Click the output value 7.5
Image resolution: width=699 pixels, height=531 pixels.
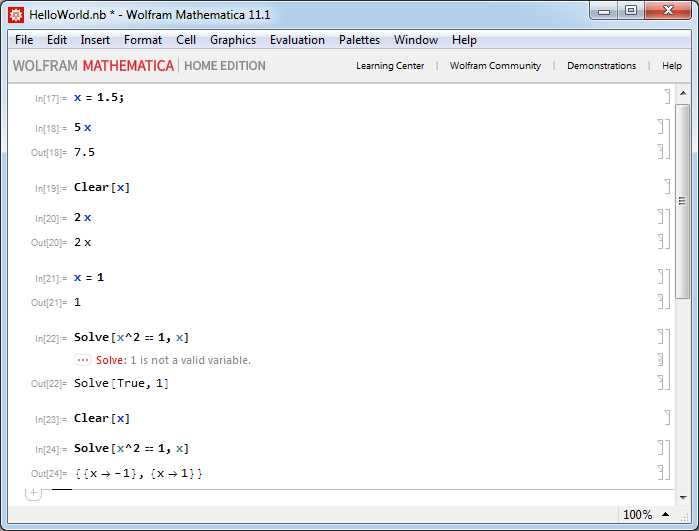(x=84, y=152)
